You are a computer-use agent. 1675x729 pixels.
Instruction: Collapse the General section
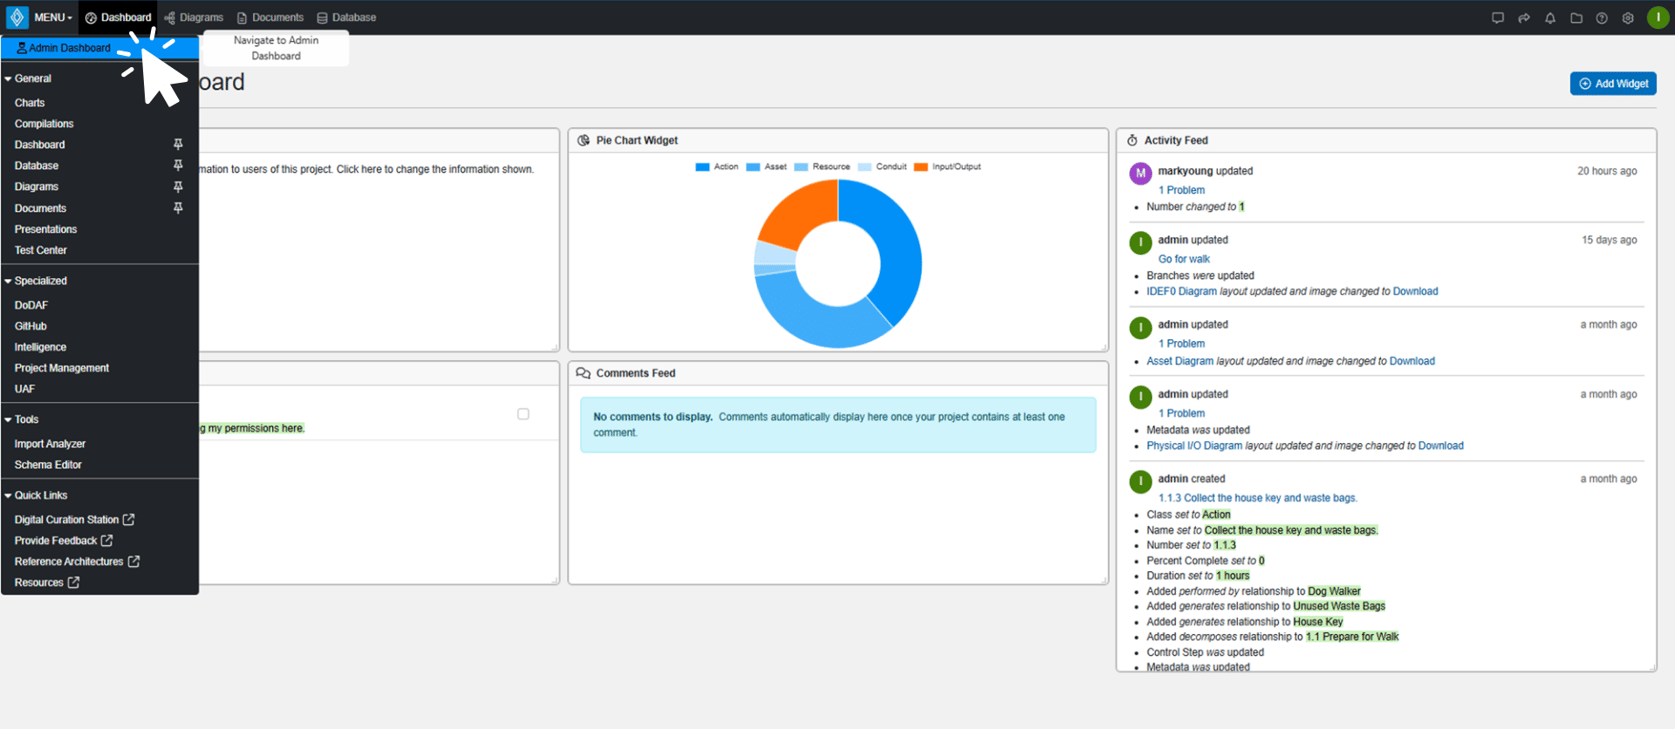(28, 78)
